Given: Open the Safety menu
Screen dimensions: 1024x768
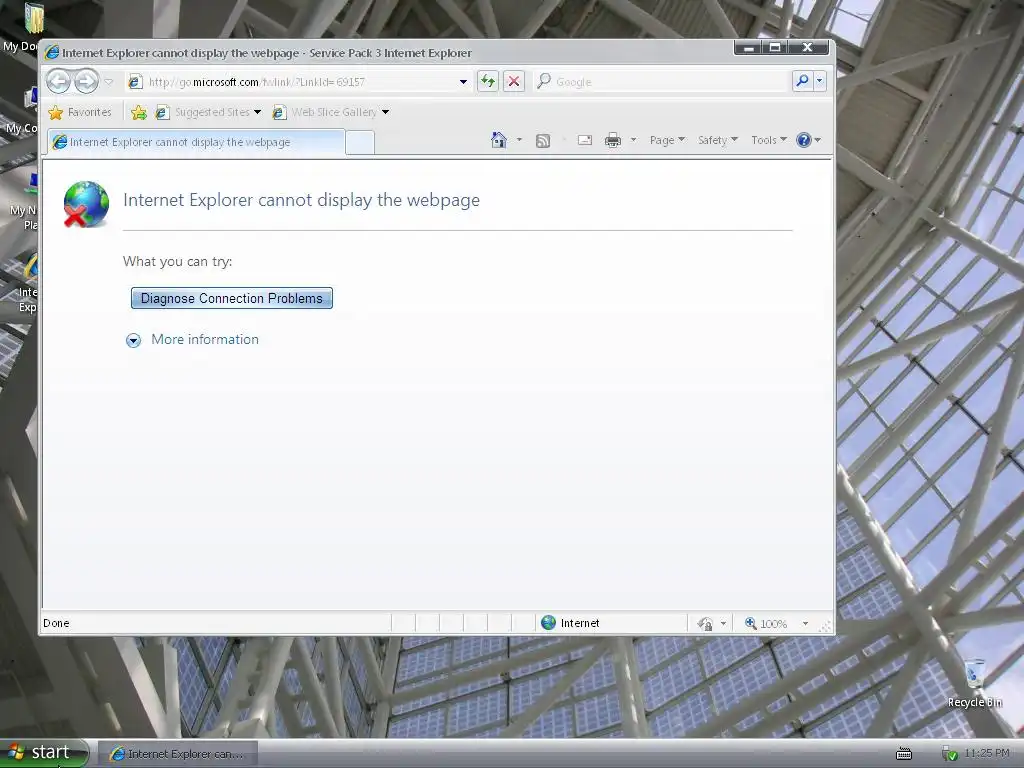Looking at the screenshot, I should [717, 140].
